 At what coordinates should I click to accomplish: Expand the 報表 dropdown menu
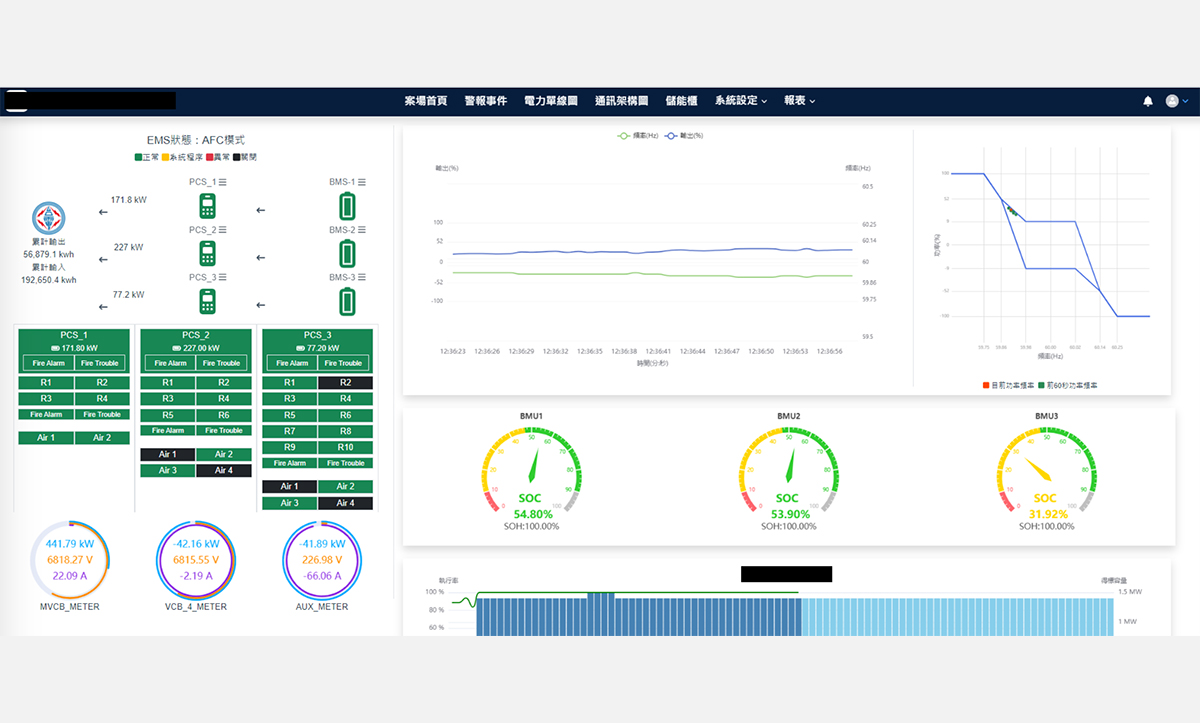799,101
